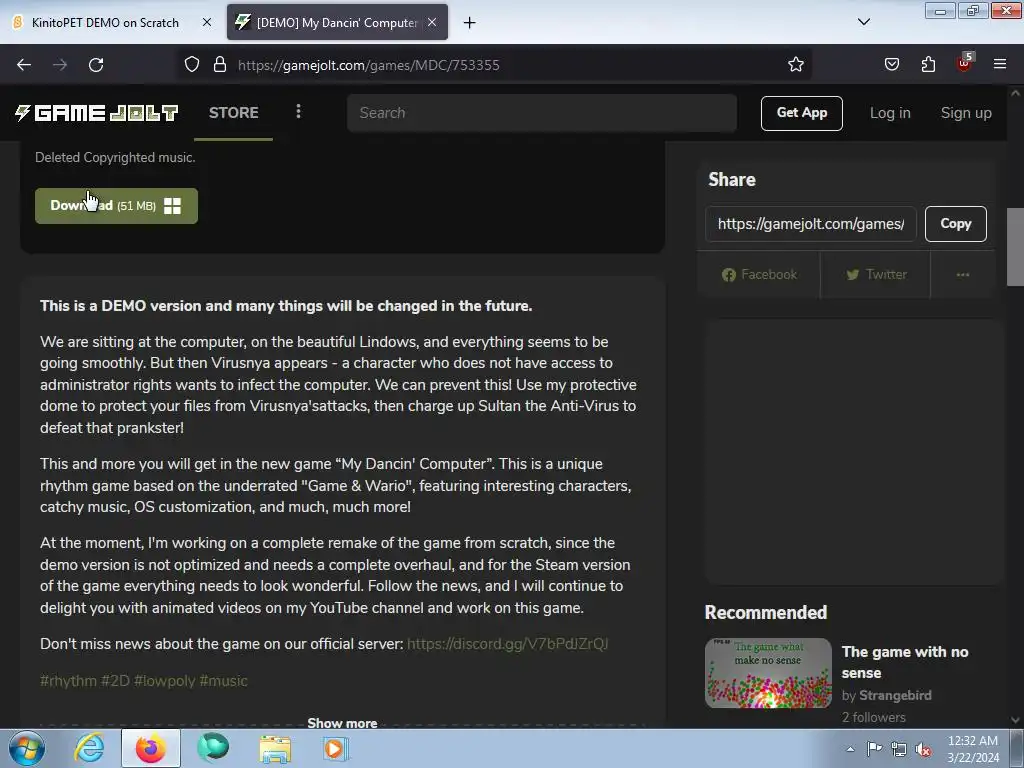1024x768 pixels.
Task: Click the page vertical scrollbar thumb
Action: (1015, 247)
